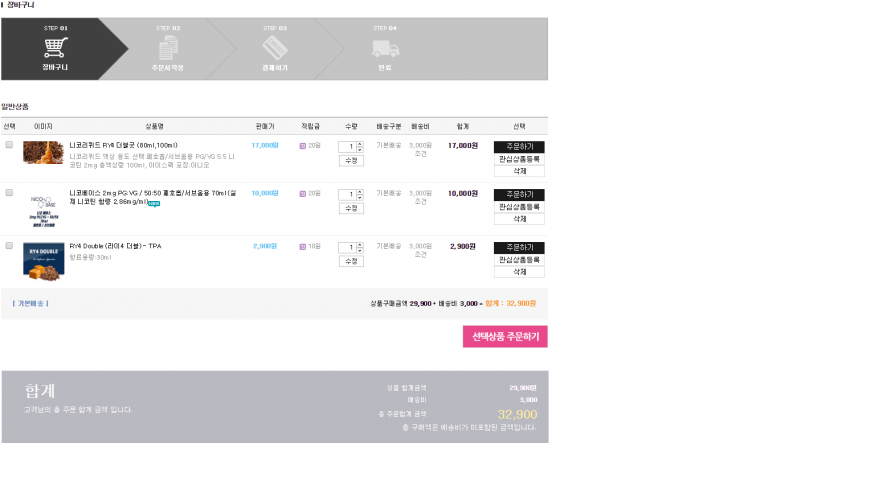Tick the checkbox for the 니코베이스 2mg product
The image size is (875, 492).
click(x=9, y=192)
